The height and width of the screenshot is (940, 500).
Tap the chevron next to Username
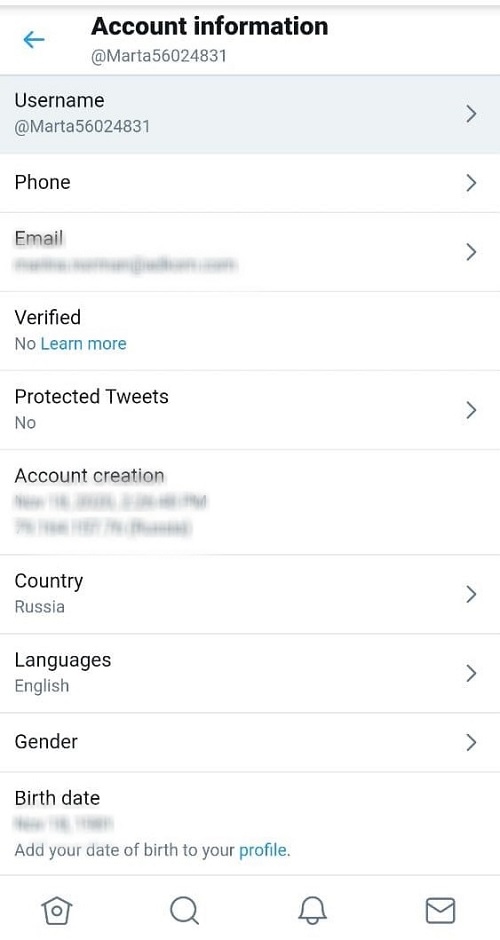(x=471, y=114)
